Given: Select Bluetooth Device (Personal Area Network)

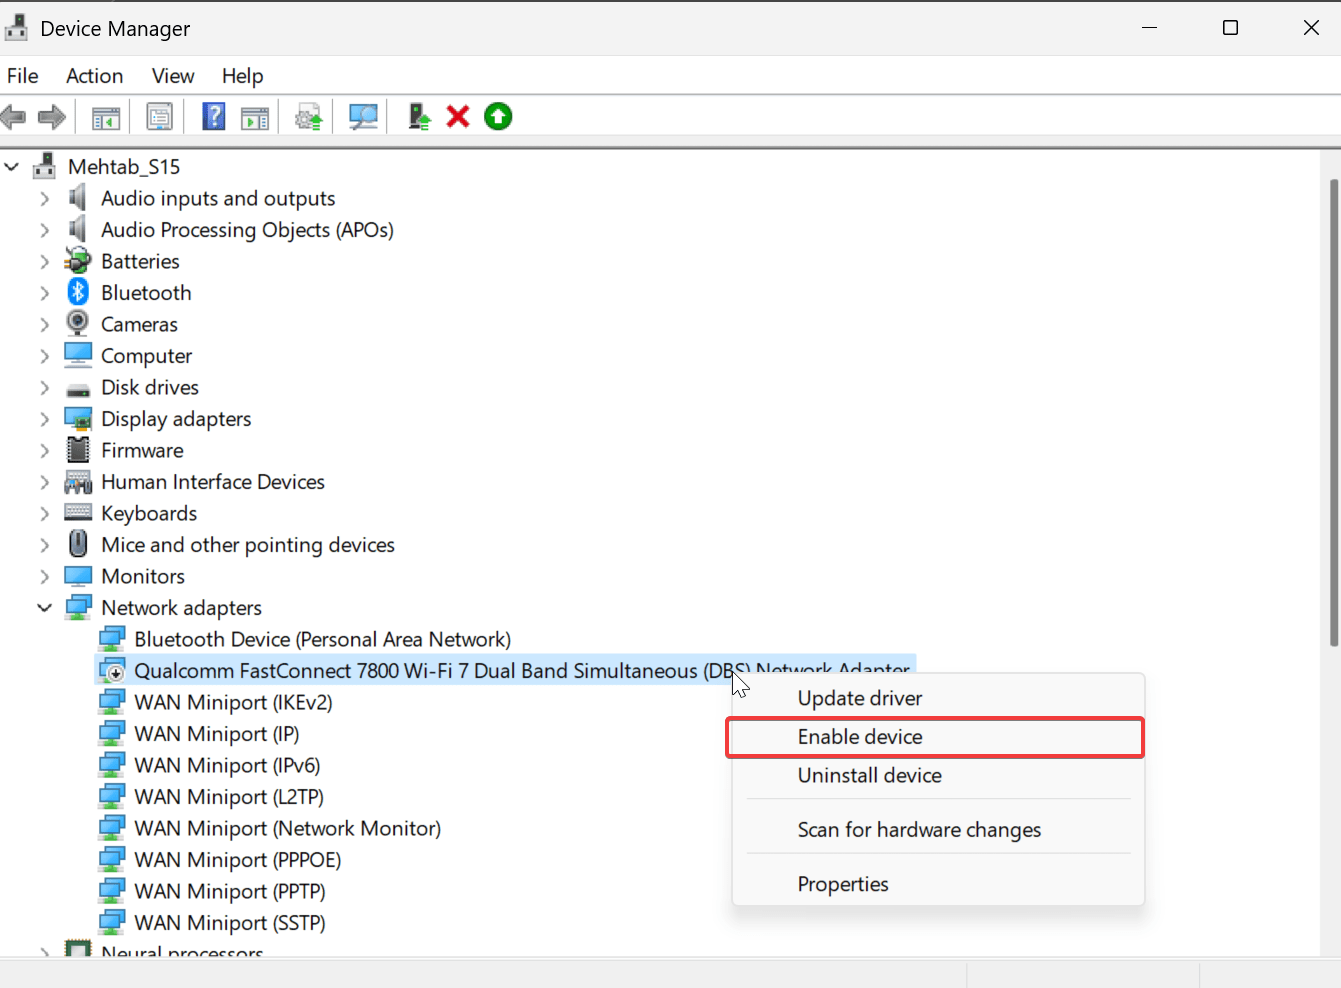Looking at the screenshot, I should pos(322,639).
